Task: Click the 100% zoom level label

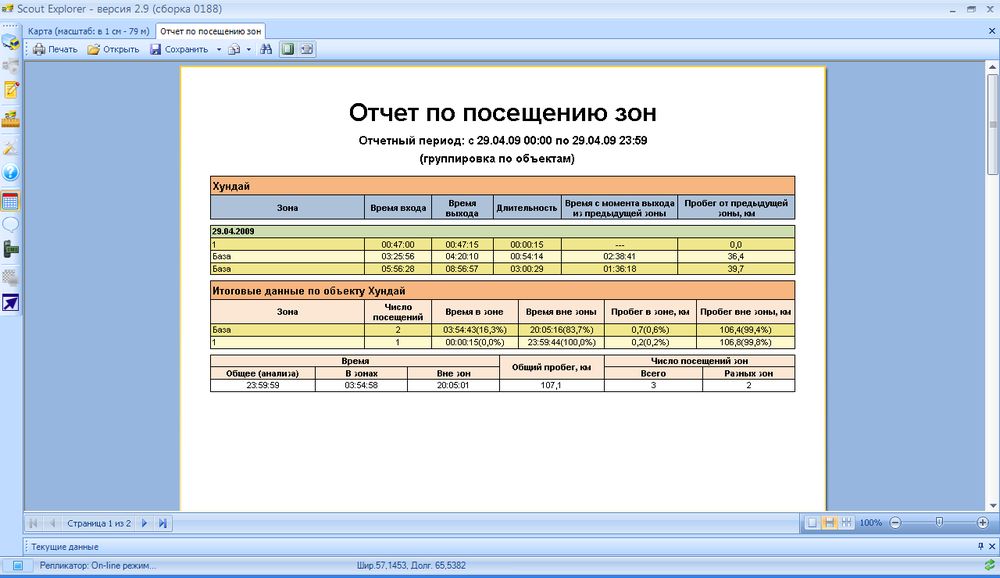Action: coord(871,522)
